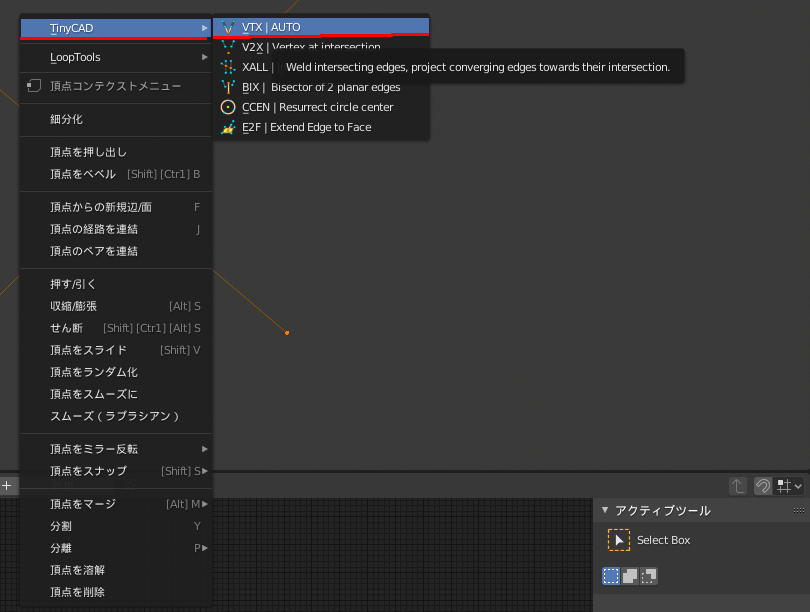Set selection mode to new selection
Image resolution: width=810 pixels, height=612 pixels.
point(611,576)
